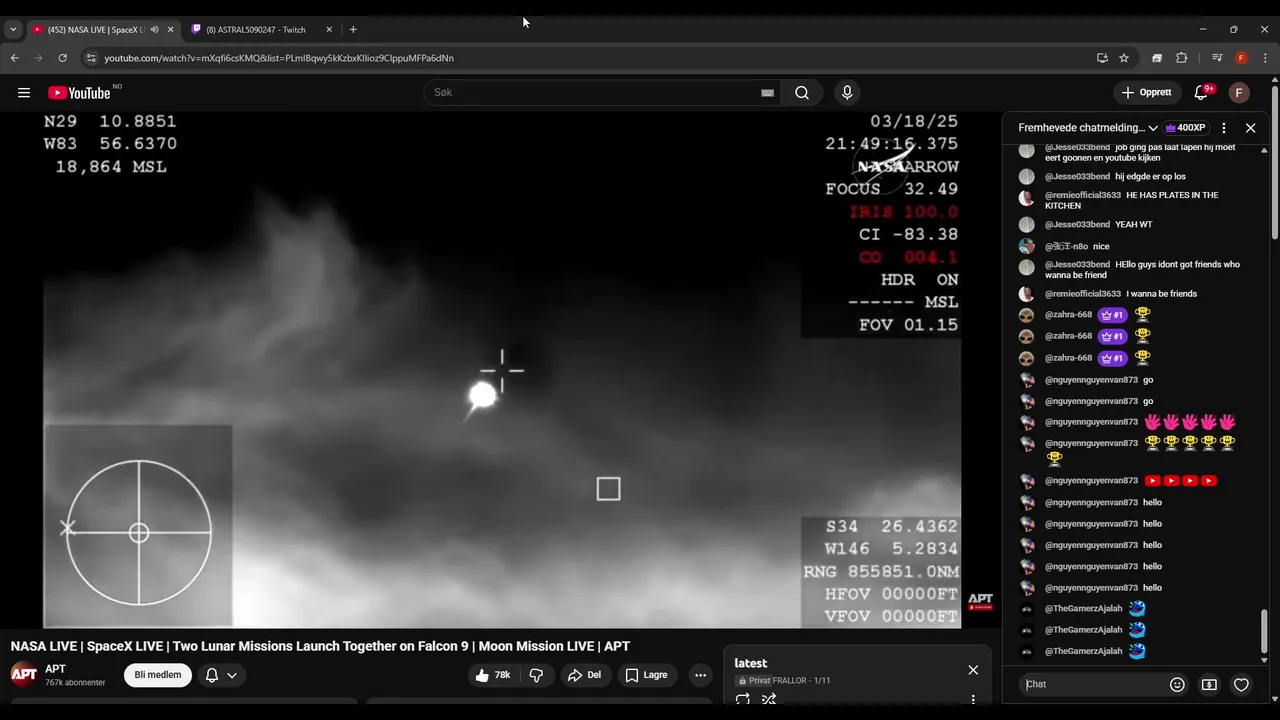Viewport: 1280px width, 720px height.
Task: Click the browser address bar URL
Action: (279, 58)
